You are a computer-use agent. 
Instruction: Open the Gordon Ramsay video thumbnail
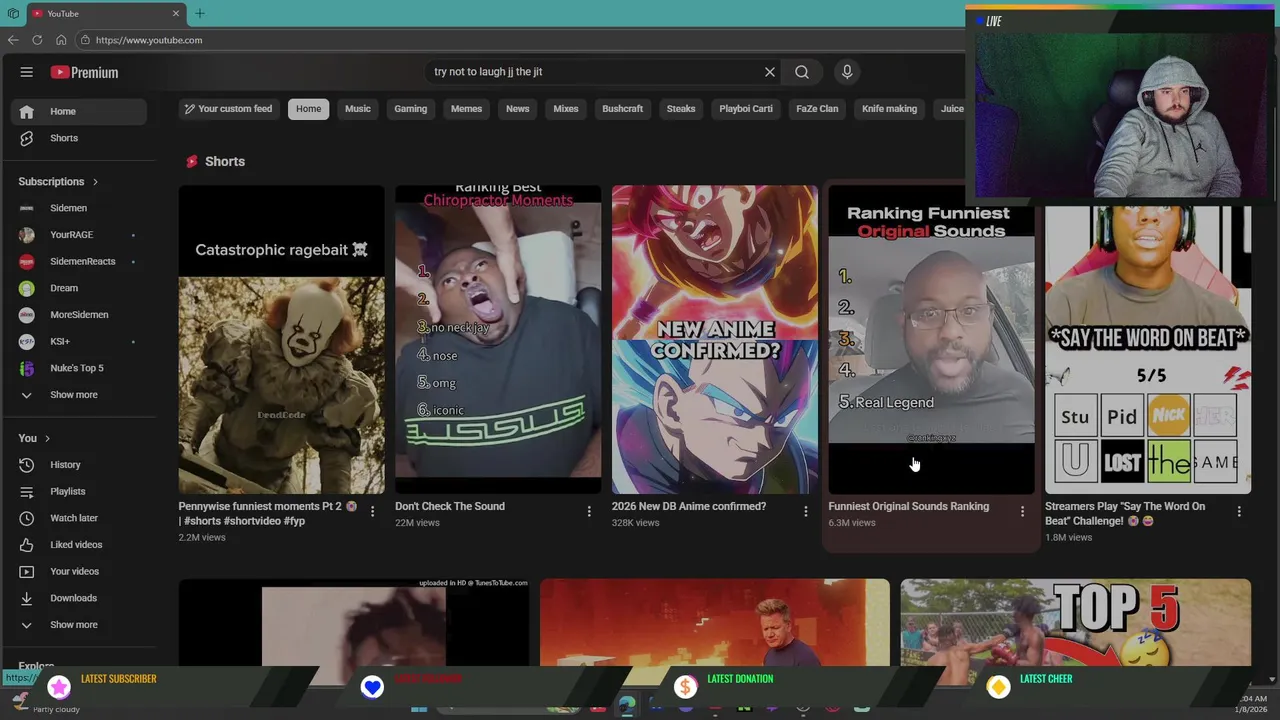[714, 622]
